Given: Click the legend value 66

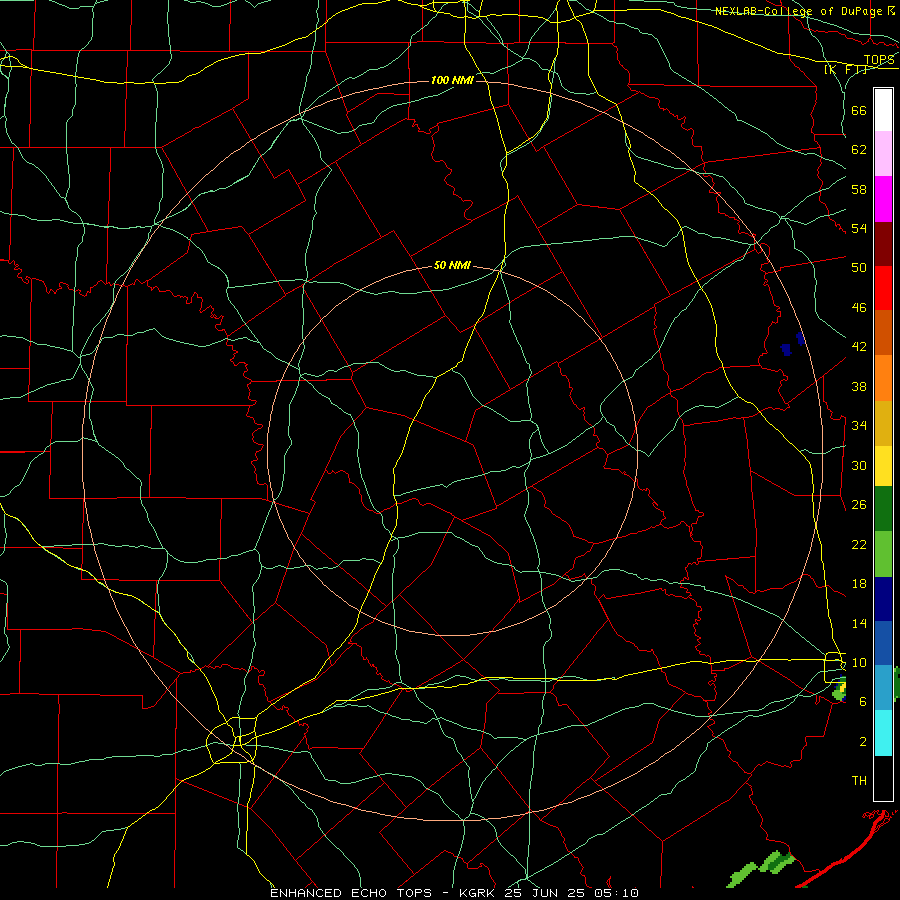Looking at the screenshot, I should 859,110.
